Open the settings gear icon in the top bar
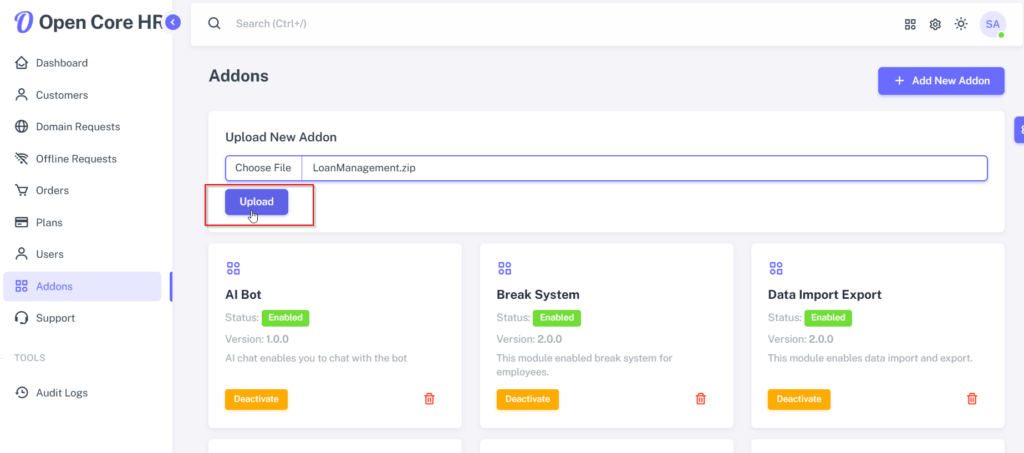 (935, 24)
